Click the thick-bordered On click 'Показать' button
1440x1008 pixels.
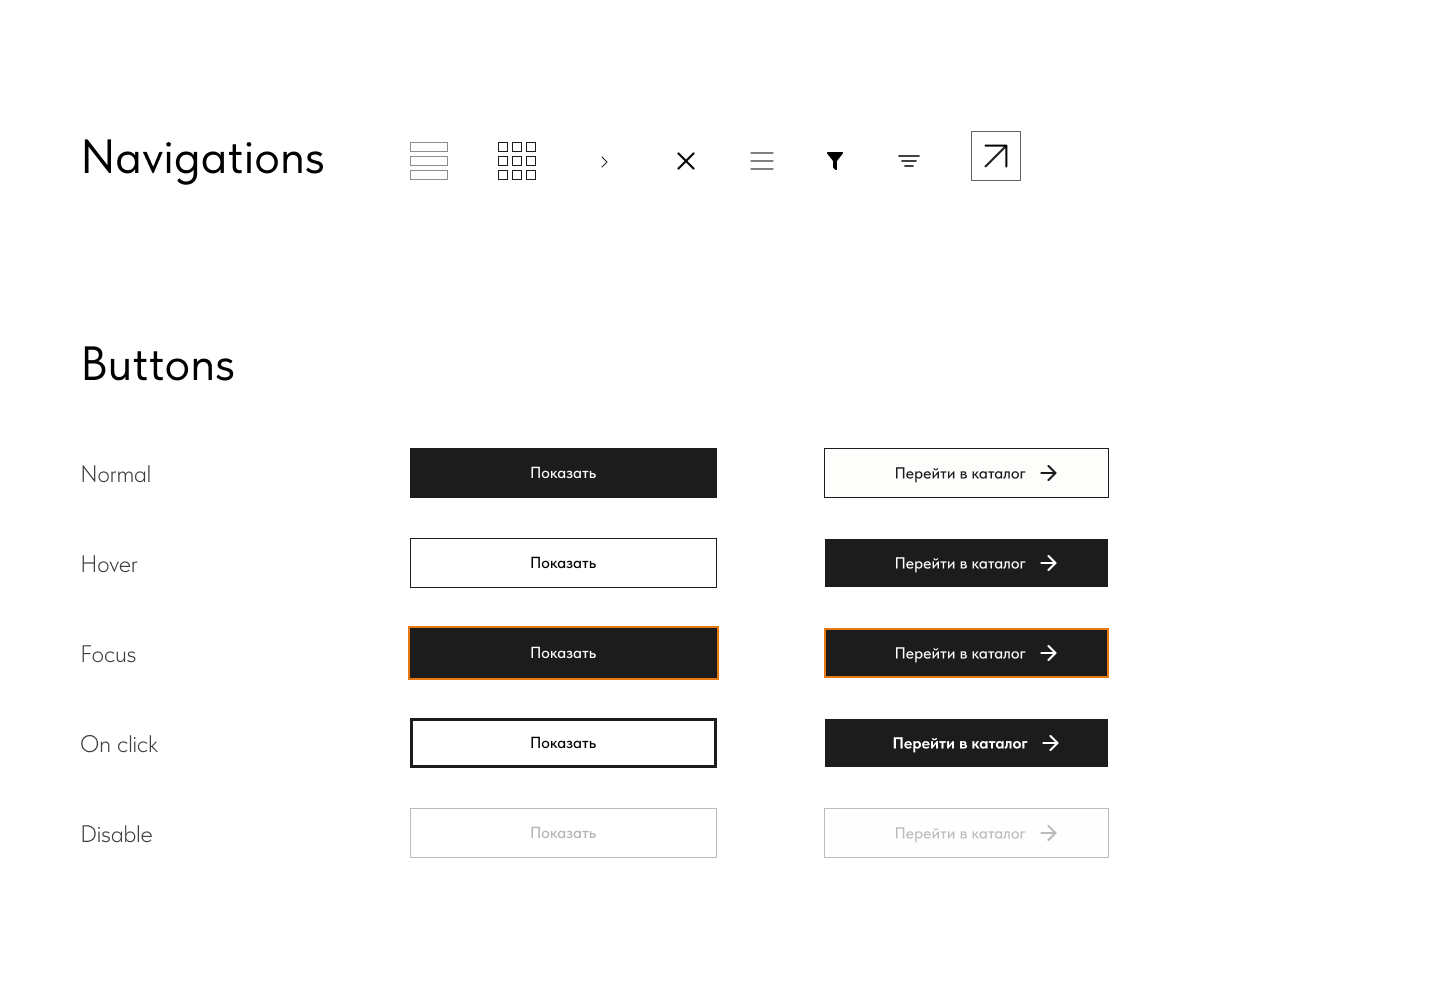click(x=563, y=743)
